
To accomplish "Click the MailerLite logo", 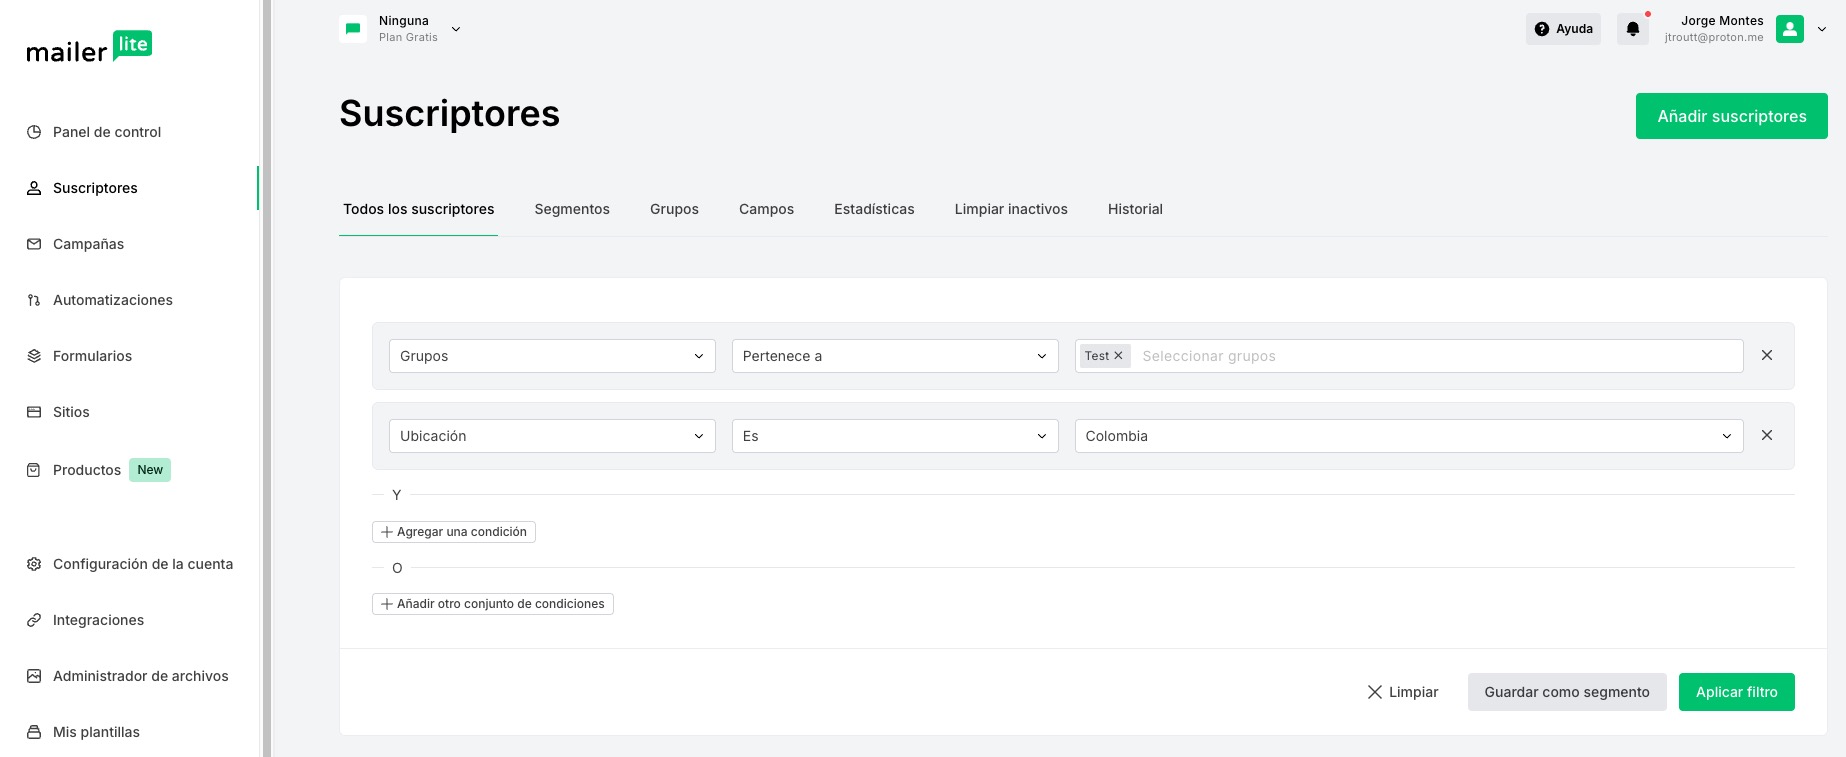I will click(x=89, y=47).
